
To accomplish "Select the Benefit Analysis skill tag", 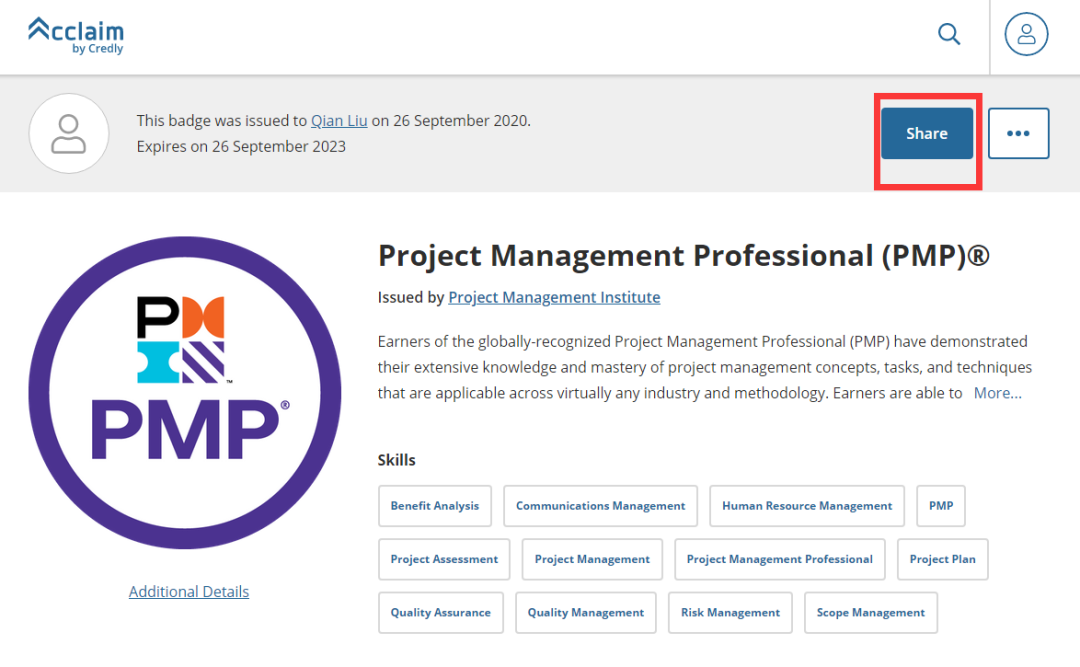I will 435,506.
